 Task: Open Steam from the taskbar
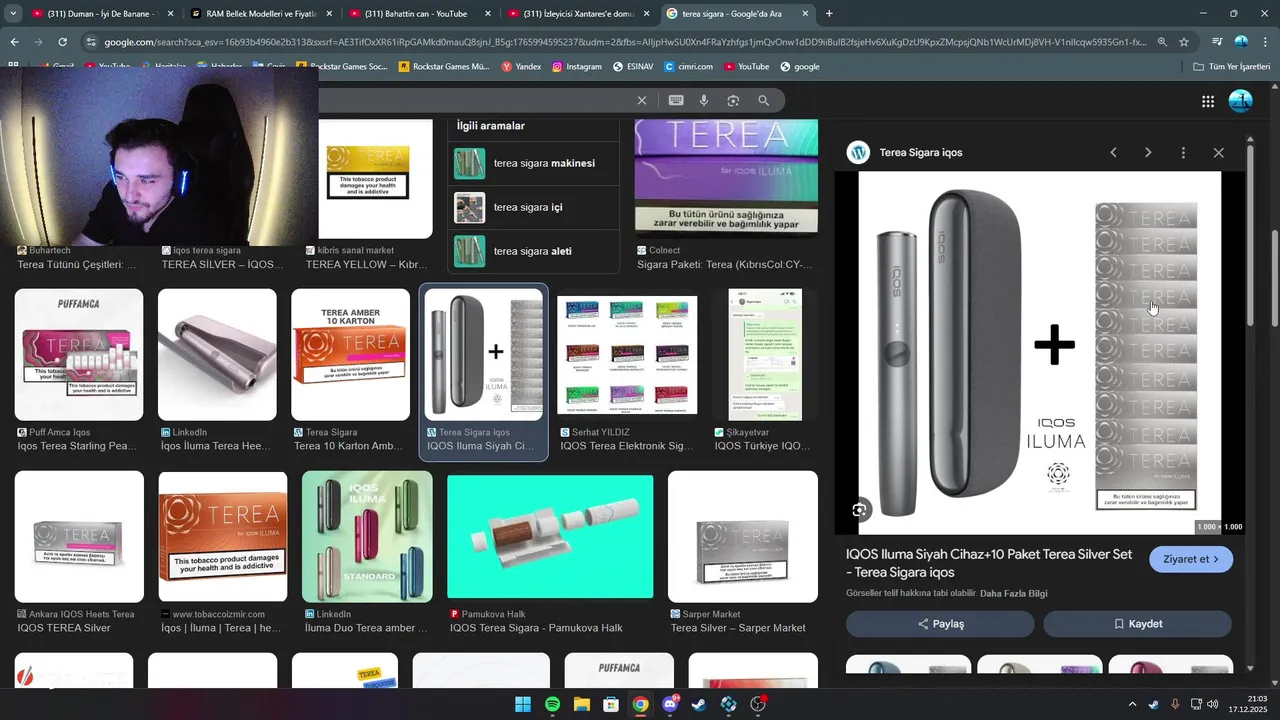point(699,705)
